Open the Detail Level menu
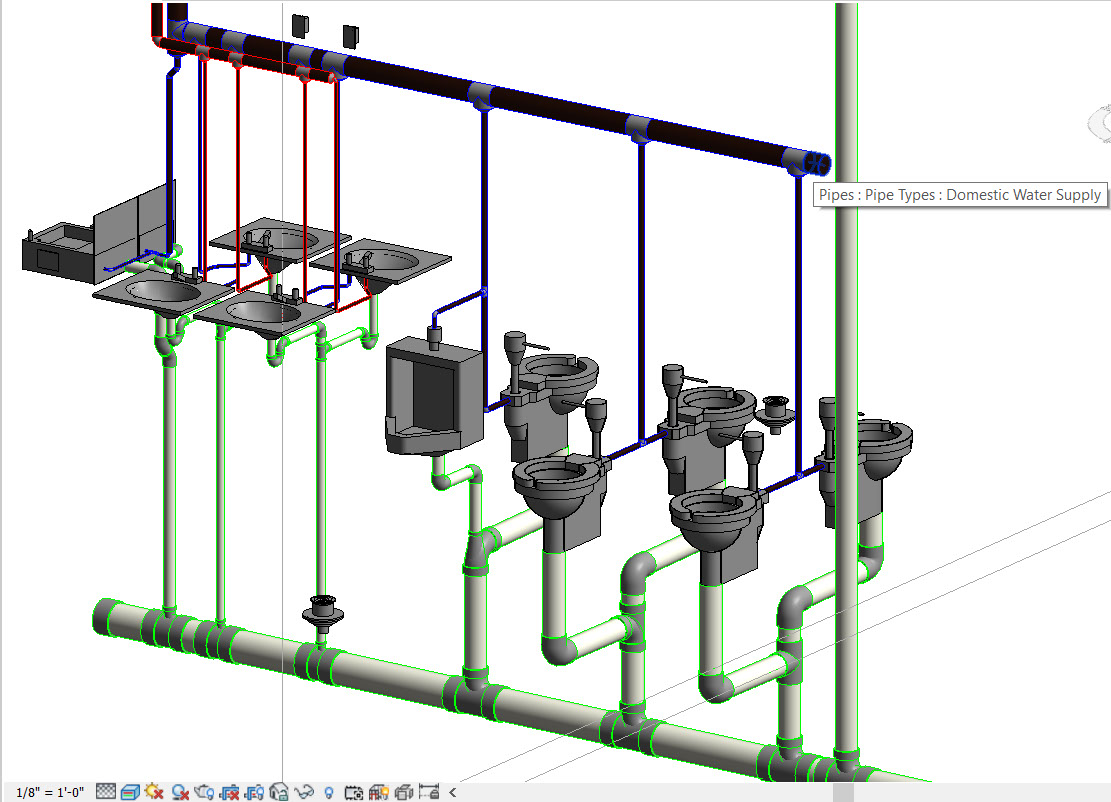The image size is (1111, 802). click(105, 792)
